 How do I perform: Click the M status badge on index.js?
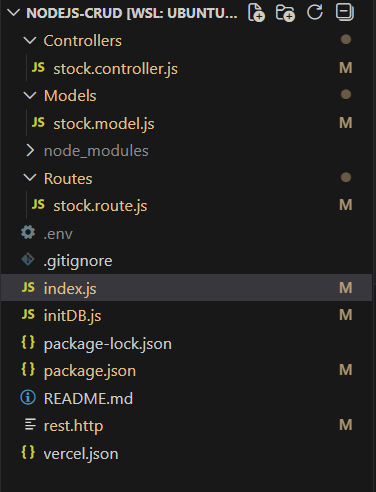346,288
